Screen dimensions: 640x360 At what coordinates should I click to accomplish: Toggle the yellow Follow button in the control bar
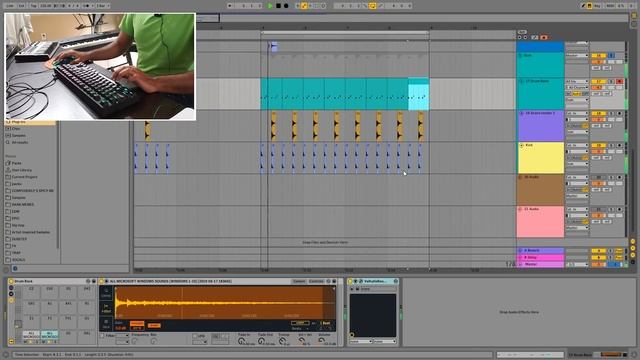tap(304, 6)
